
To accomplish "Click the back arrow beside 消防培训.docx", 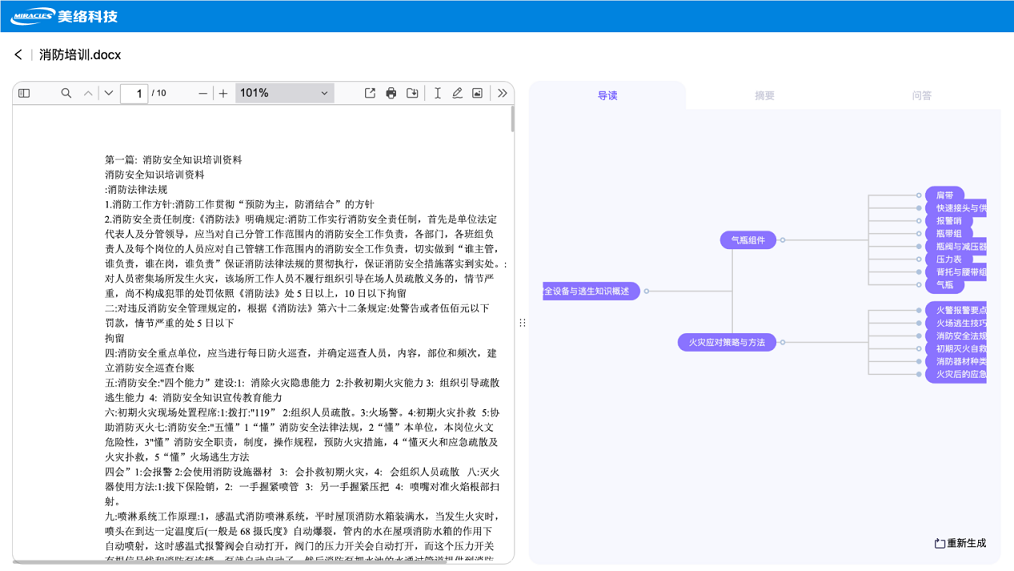I will pyautogui.click(x=18, y=55).
